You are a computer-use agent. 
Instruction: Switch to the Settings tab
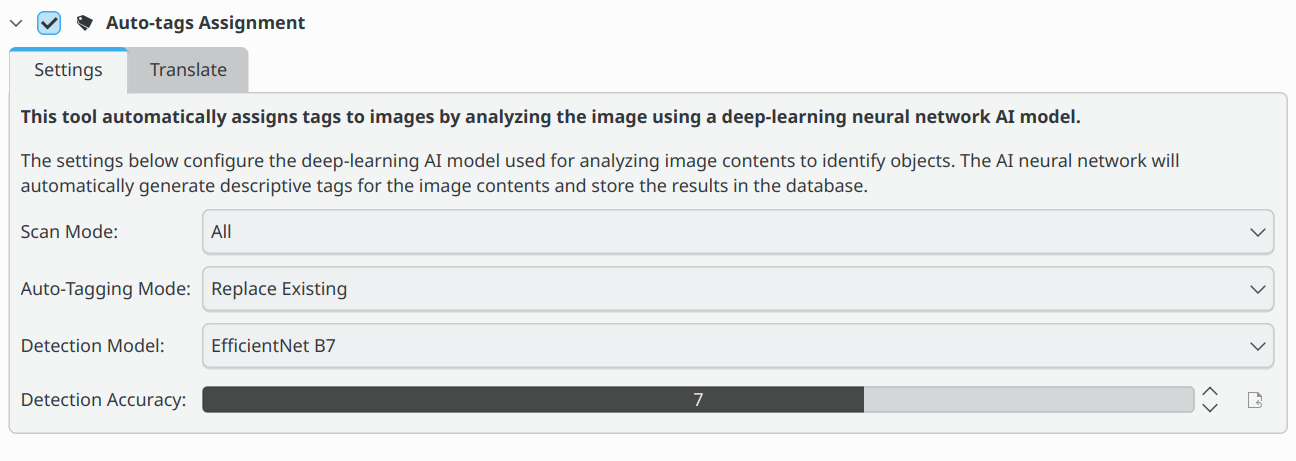[x=68, y=70]
